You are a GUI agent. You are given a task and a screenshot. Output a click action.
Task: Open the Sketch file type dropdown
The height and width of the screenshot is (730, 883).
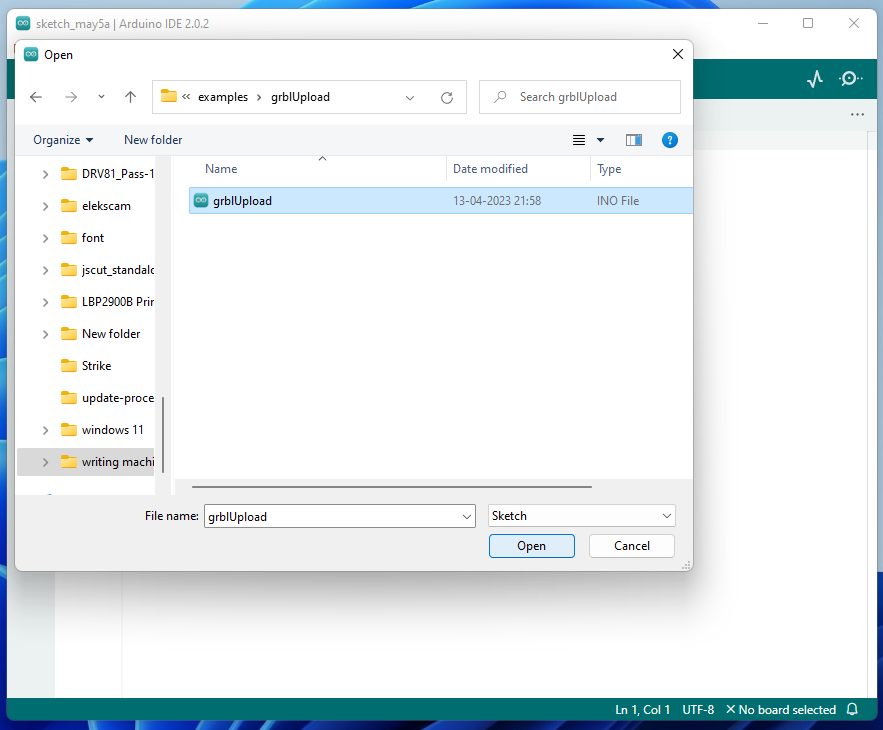coord(581,515)
